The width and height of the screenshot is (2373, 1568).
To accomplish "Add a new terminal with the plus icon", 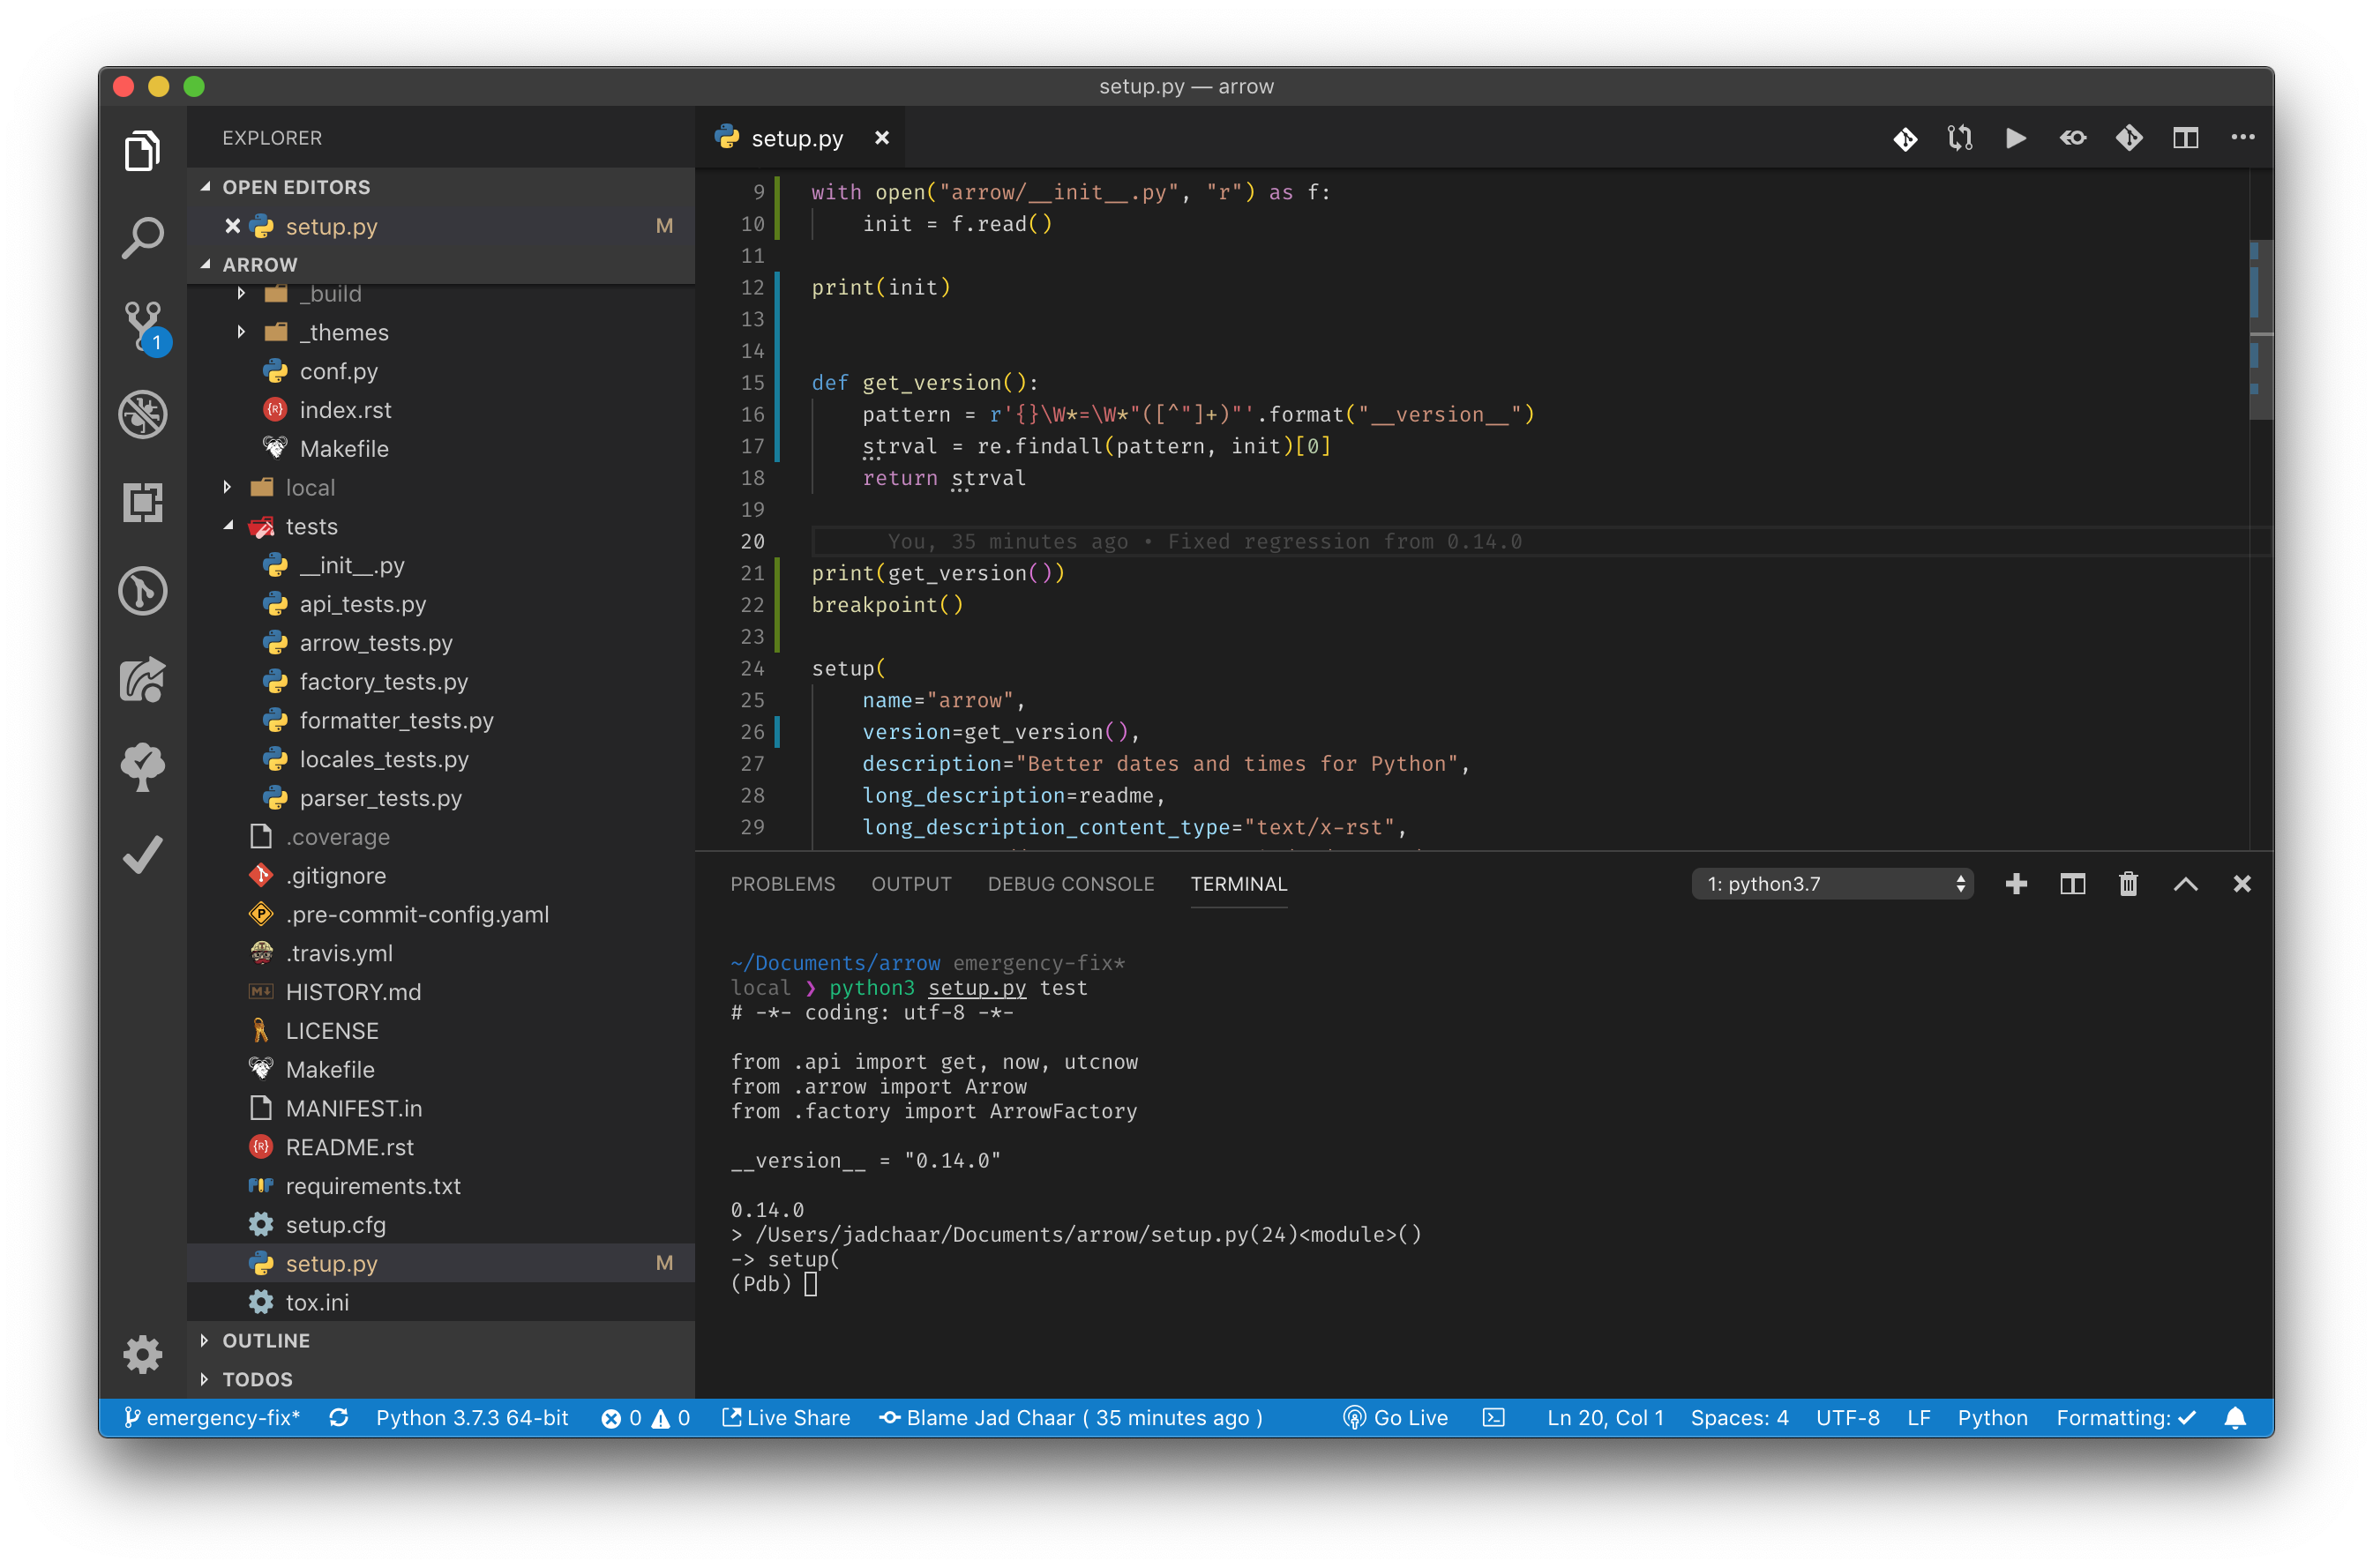I will pyautogui.click(x=2016, y=884).
